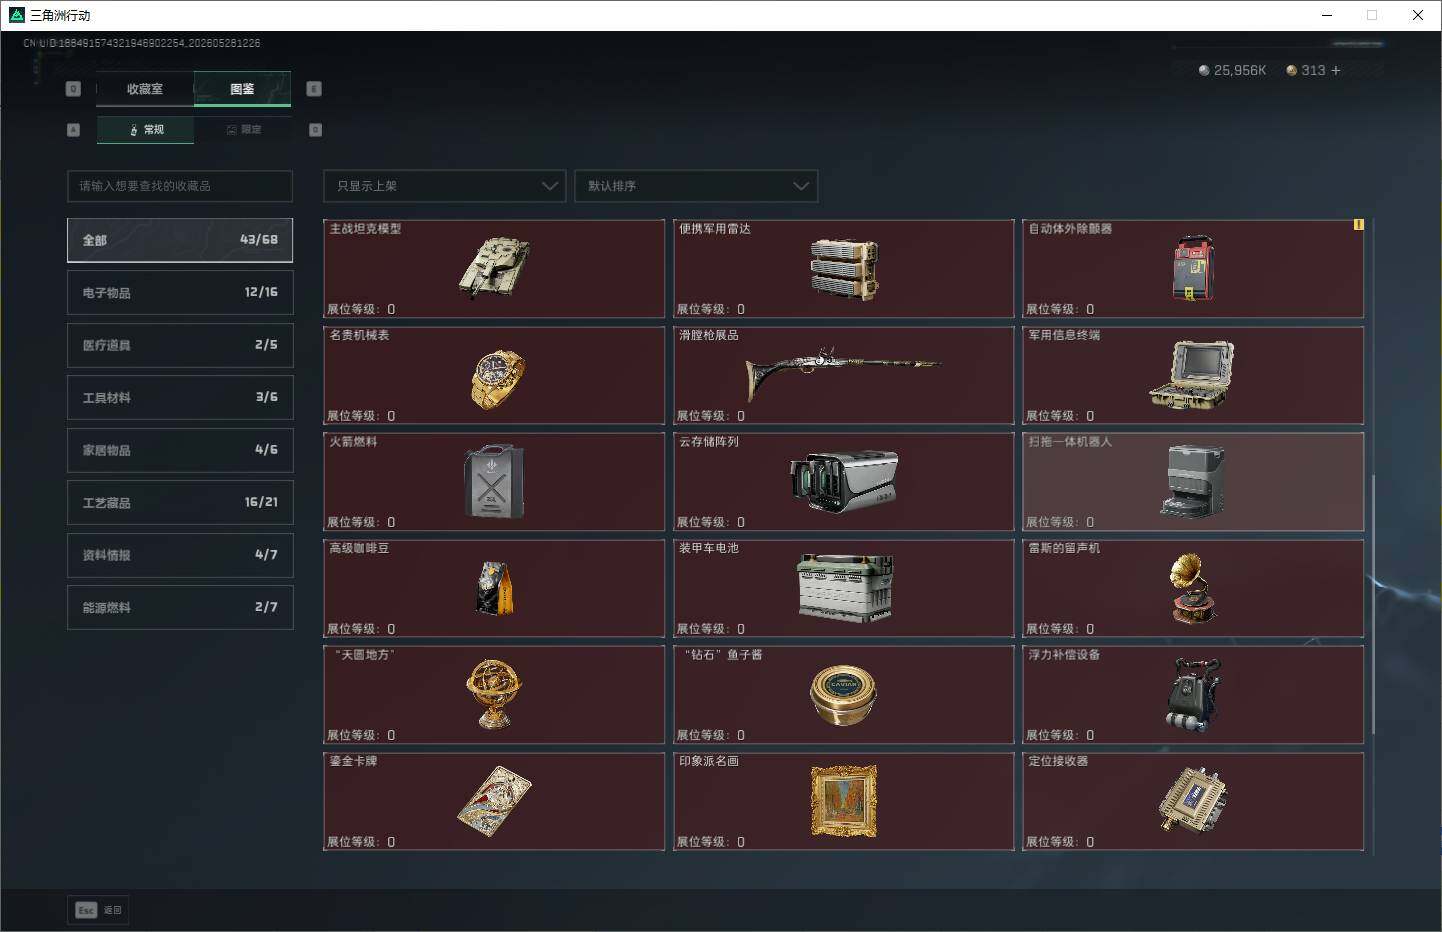Click the 主战坦克模型 title text

point(365,229)
